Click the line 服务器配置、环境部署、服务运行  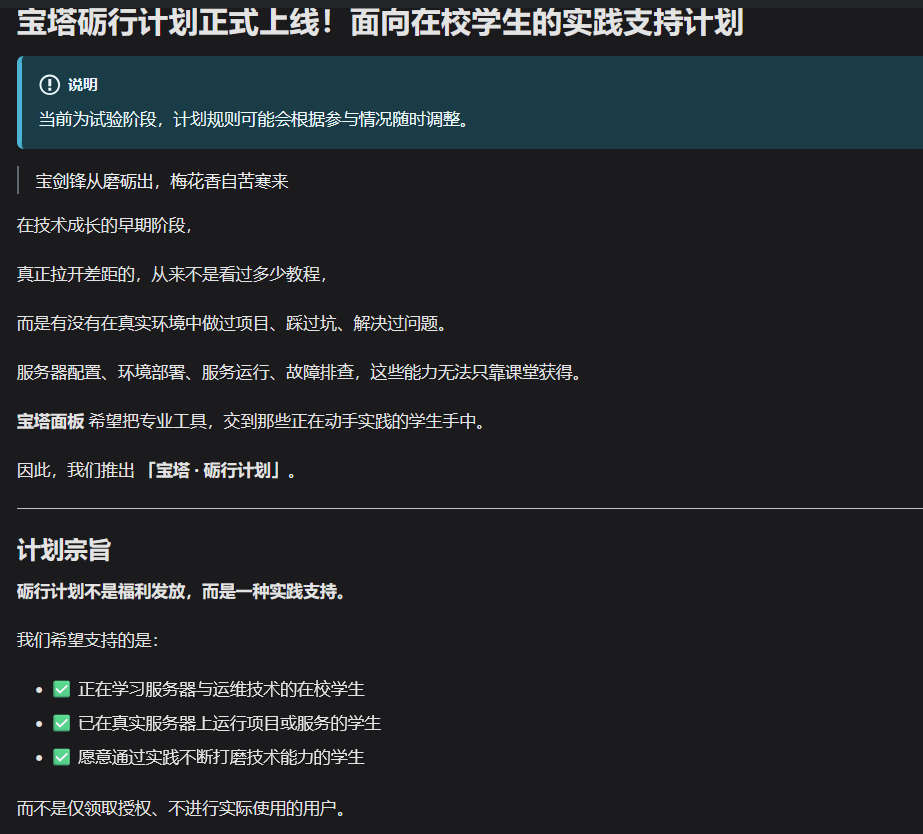[299, 372]
